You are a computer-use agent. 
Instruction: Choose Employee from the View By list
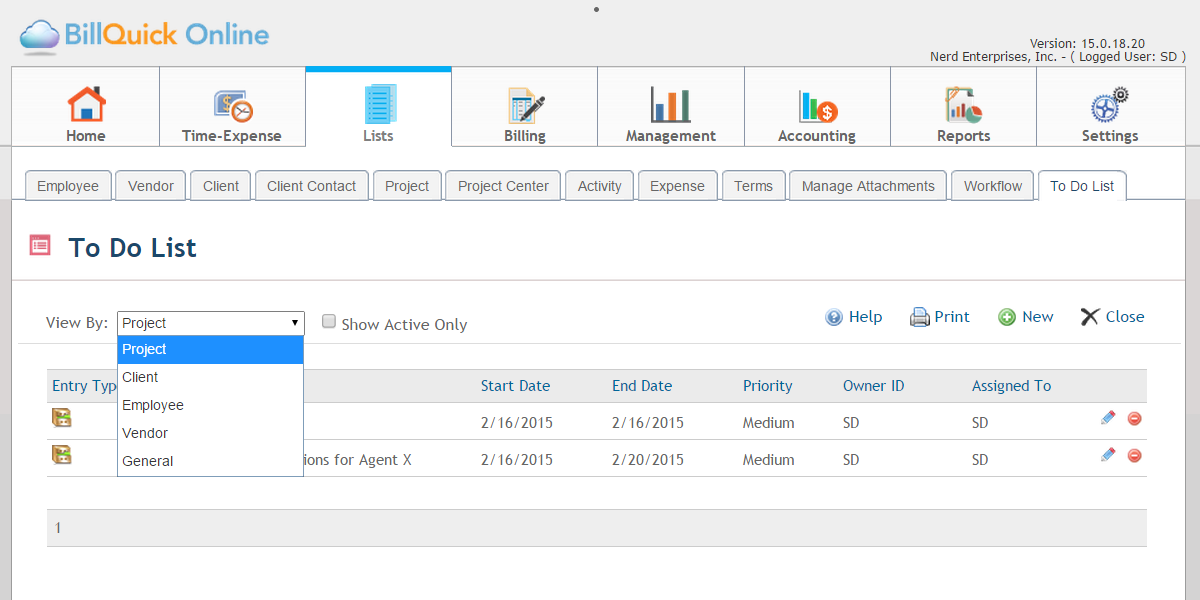click(x=210, y=405)
